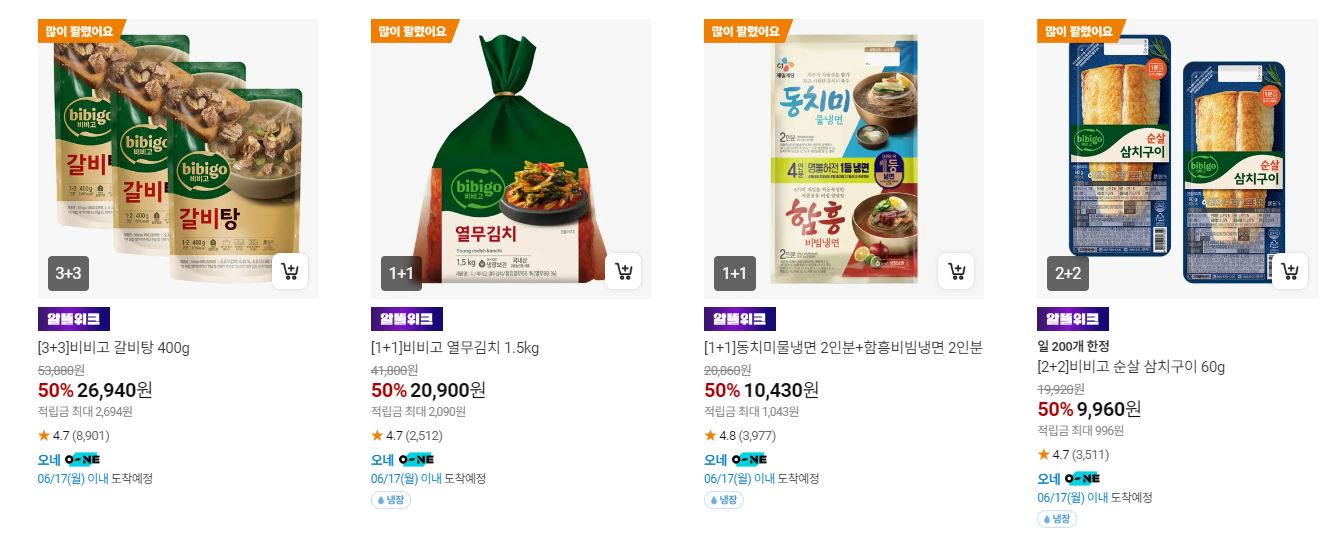Open the 열무김치 product image
This screenshot has height=541, width=1327.
click(511, 158)
